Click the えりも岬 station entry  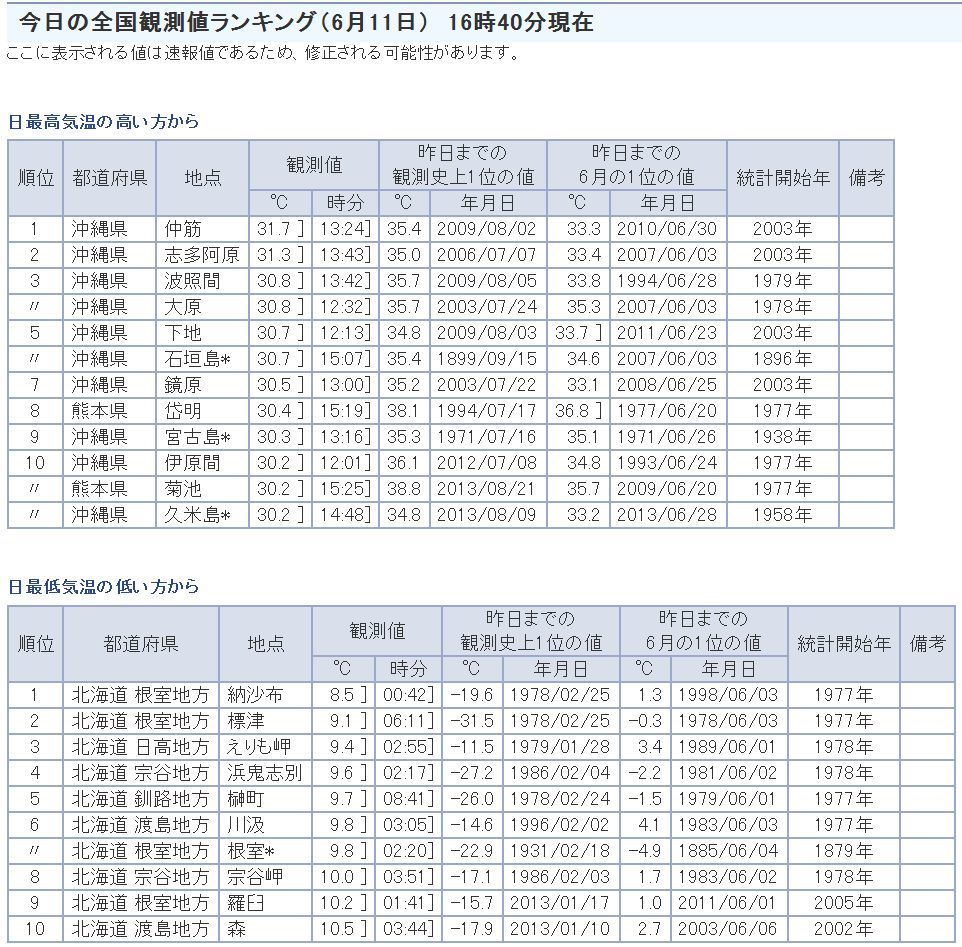(x=260, y=747)
